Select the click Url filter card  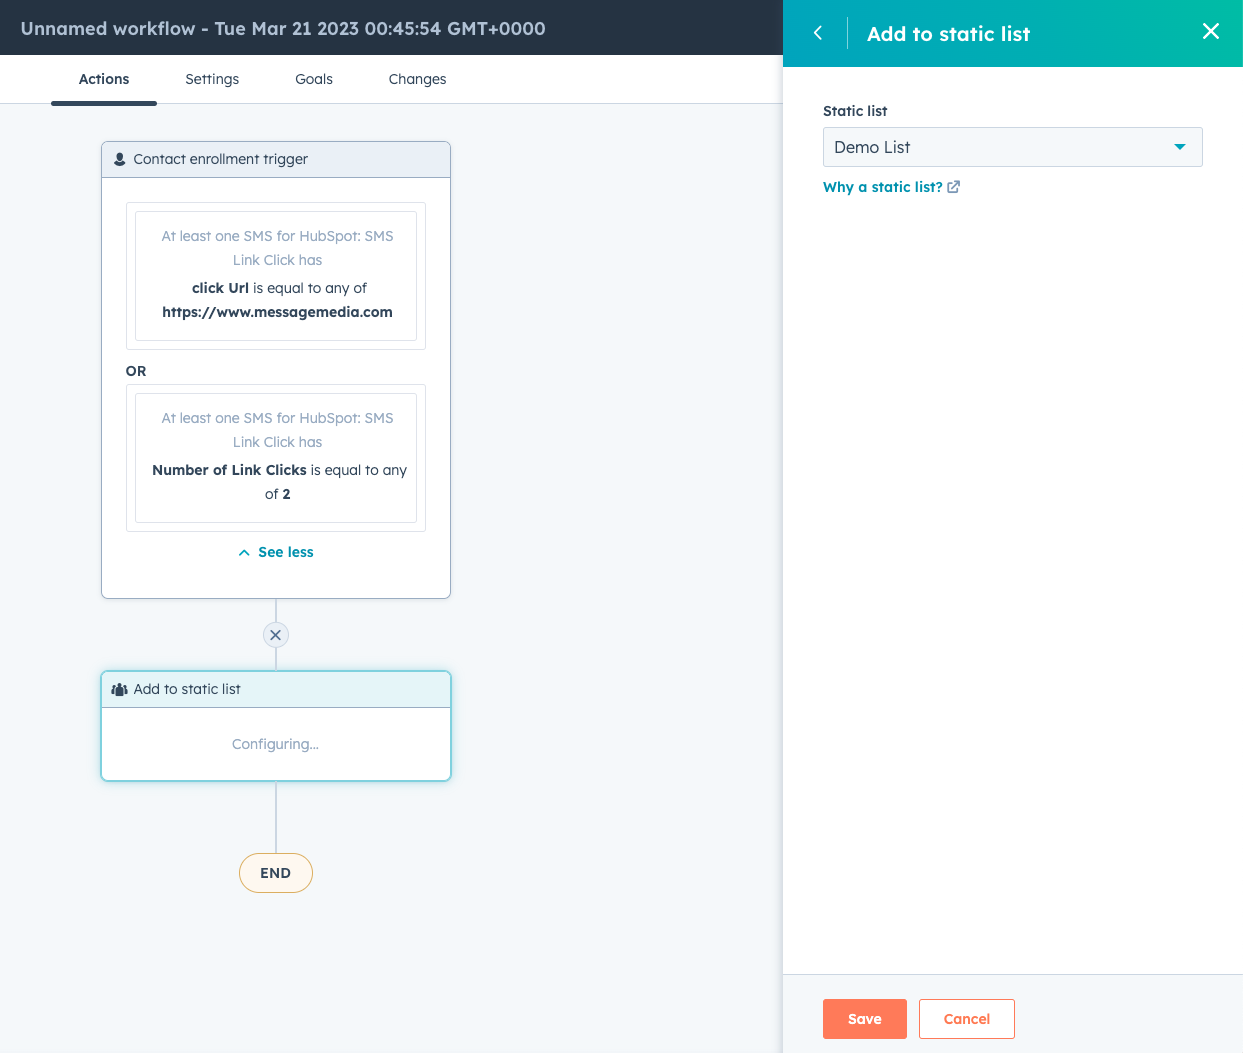tap(276, 276)
